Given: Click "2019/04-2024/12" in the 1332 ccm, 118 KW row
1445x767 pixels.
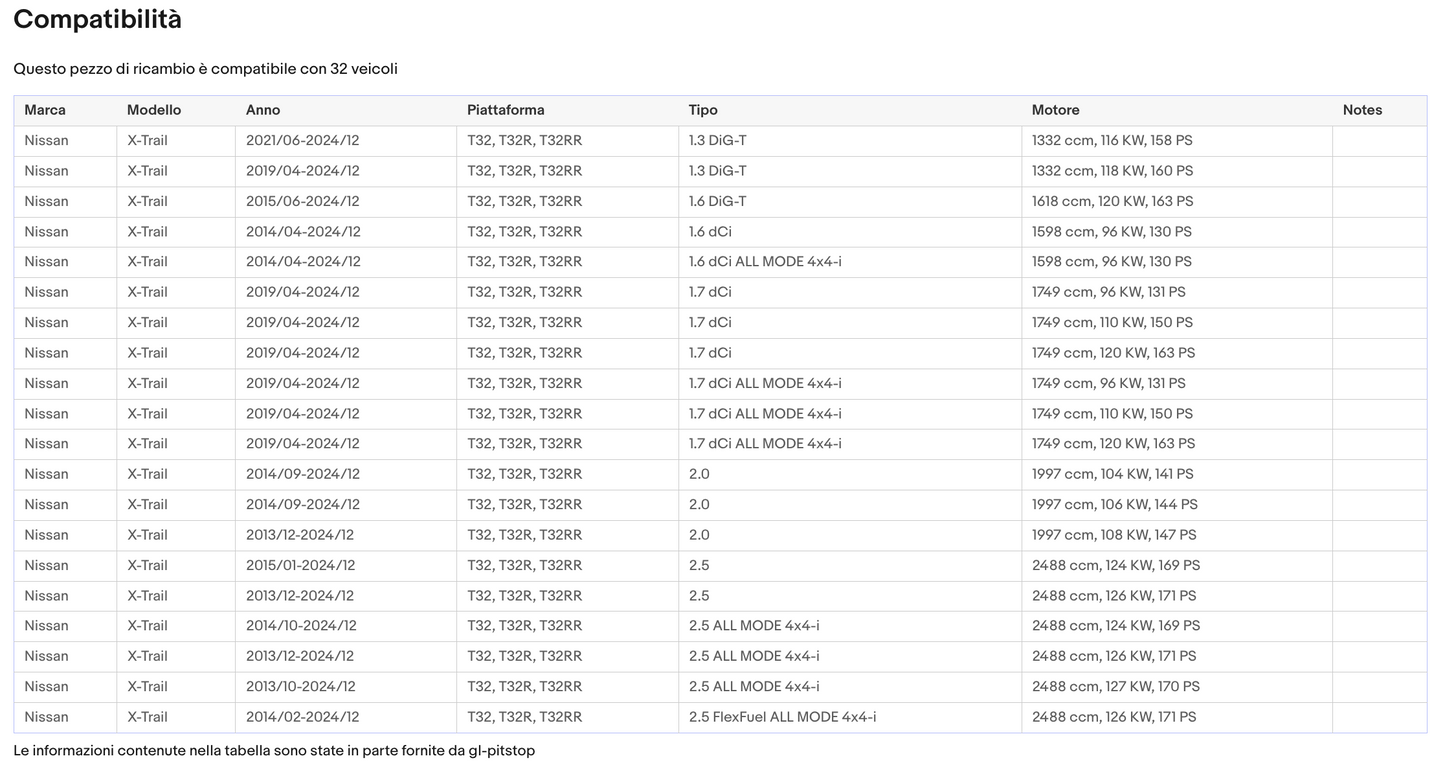Looking at the screenshot, I should pos(303,171).
